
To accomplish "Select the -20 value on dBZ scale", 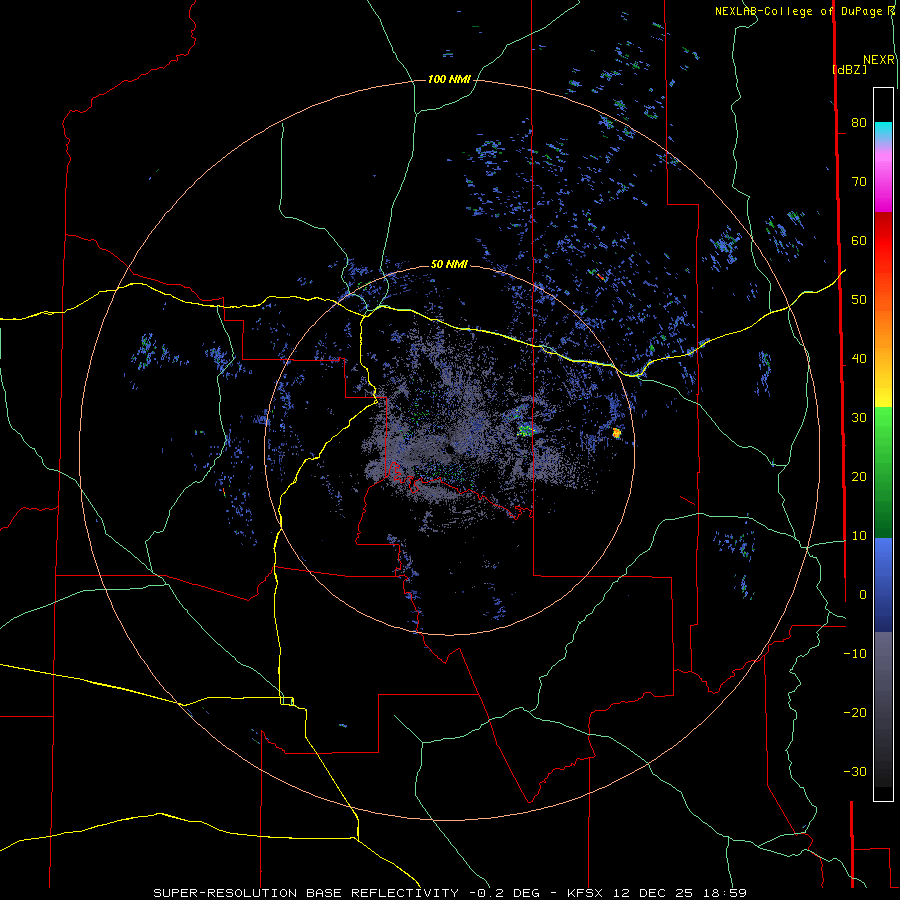I will pyautogui.click(x=855, y=712).
